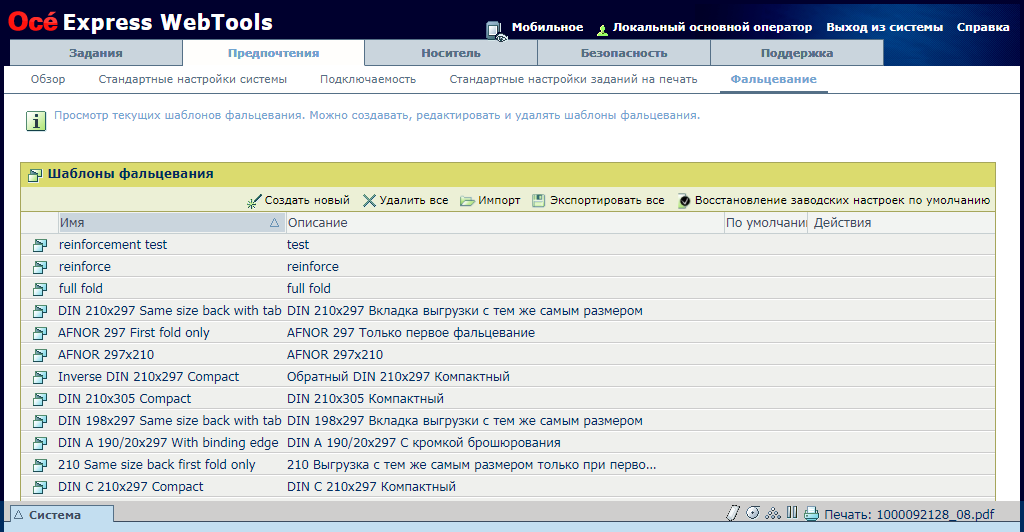Viewport: 1024px width, 532px height.
Task: Switch to the Безопасность tab
Action: pos(624,53)
